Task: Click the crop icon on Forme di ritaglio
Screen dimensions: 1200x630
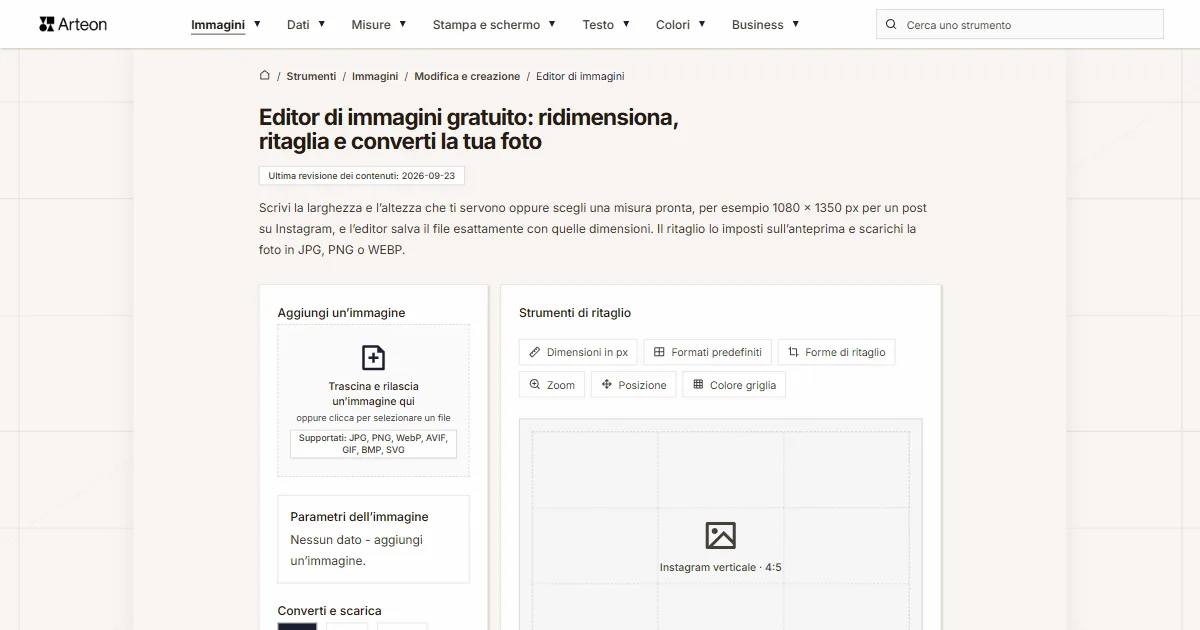Action: [x=794, y=352]
